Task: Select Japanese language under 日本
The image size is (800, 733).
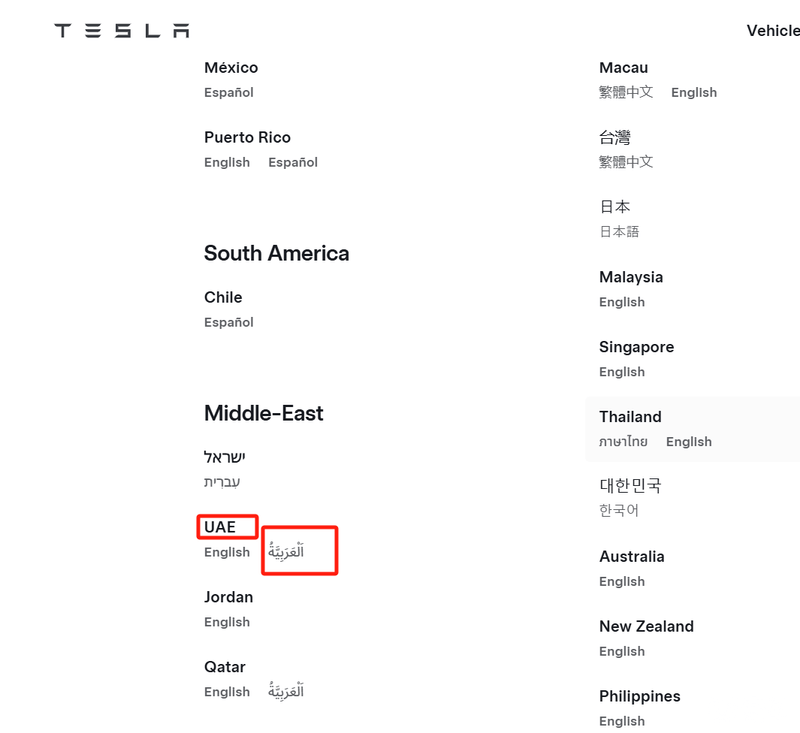Action: pos(619,232)
